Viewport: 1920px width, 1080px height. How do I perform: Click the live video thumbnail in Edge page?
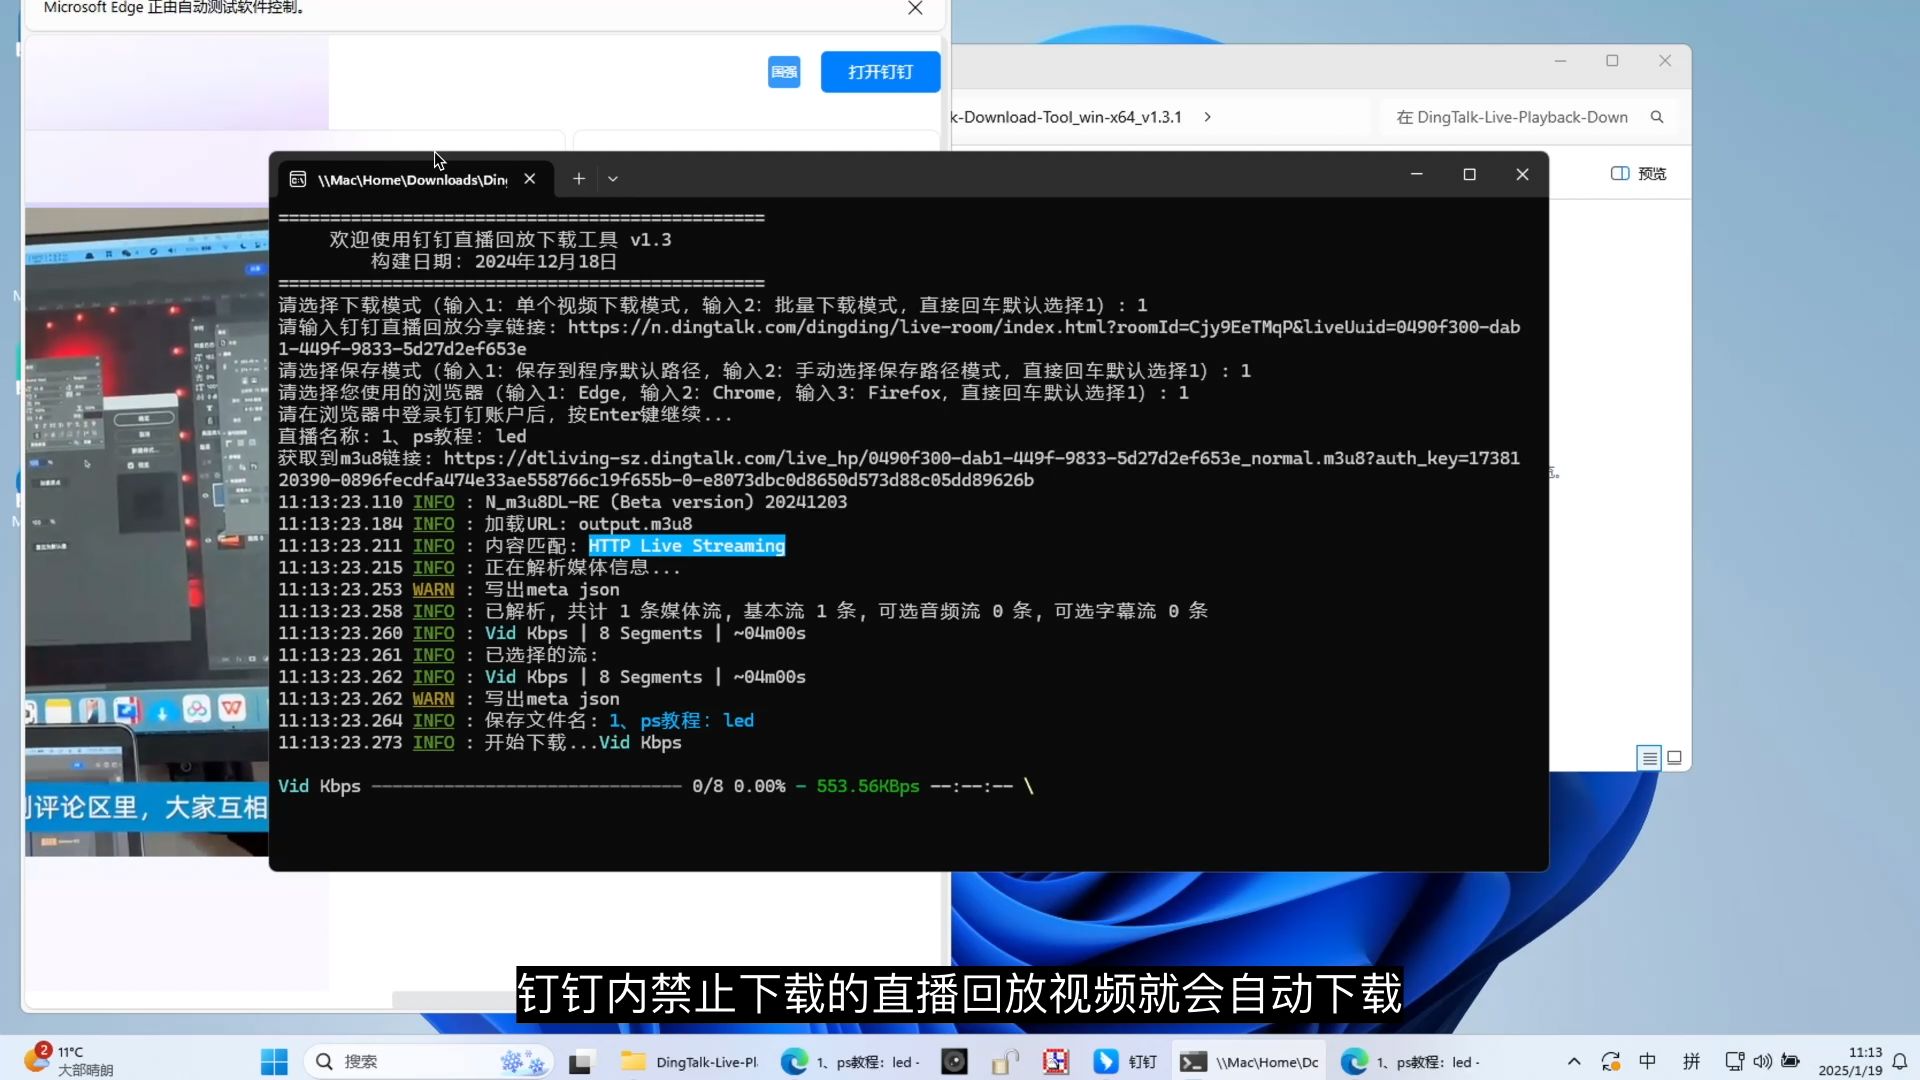[147, 530]
